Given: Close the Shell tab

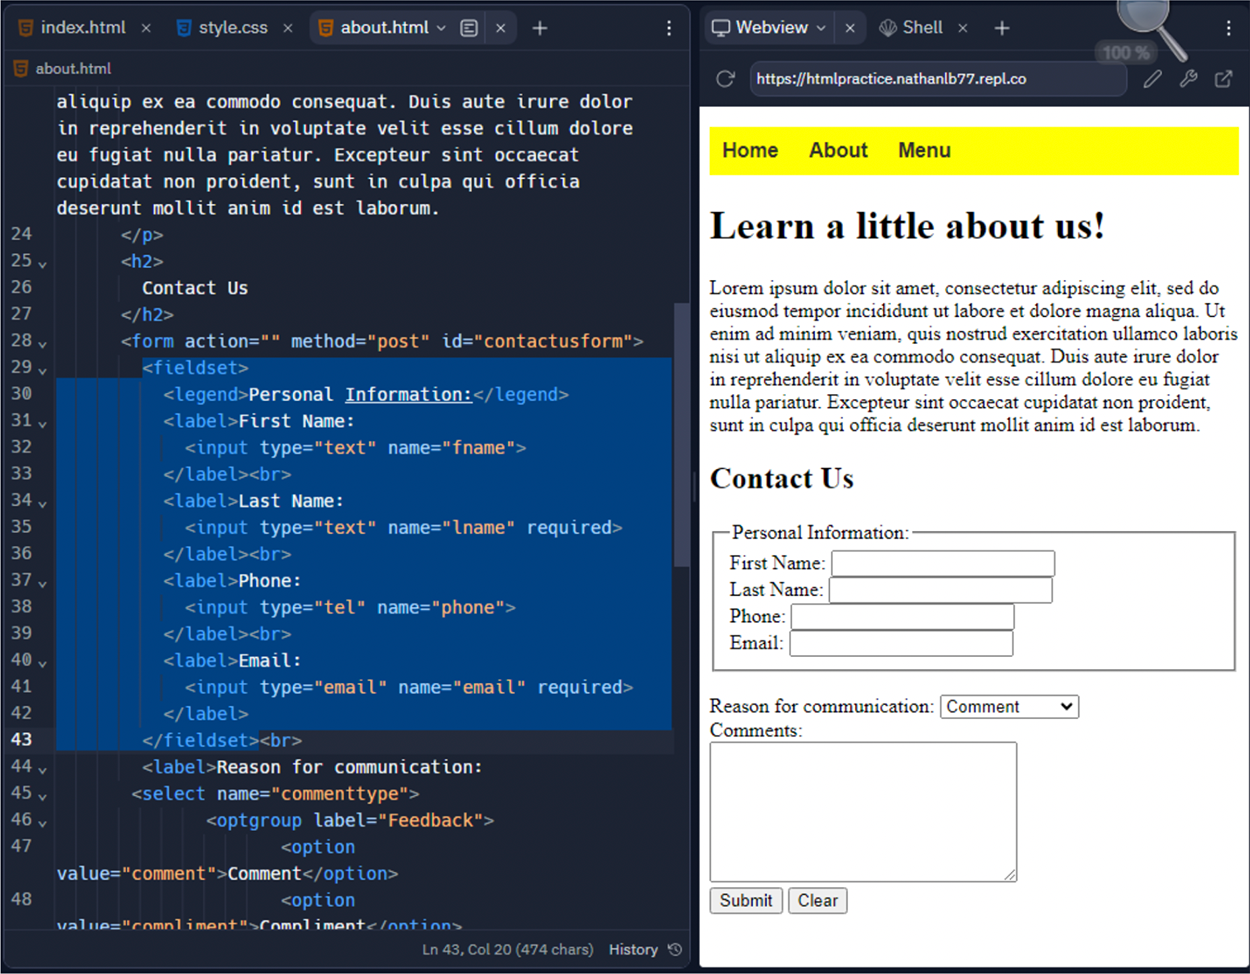Looking at the screenshot, I should (963, 28).
